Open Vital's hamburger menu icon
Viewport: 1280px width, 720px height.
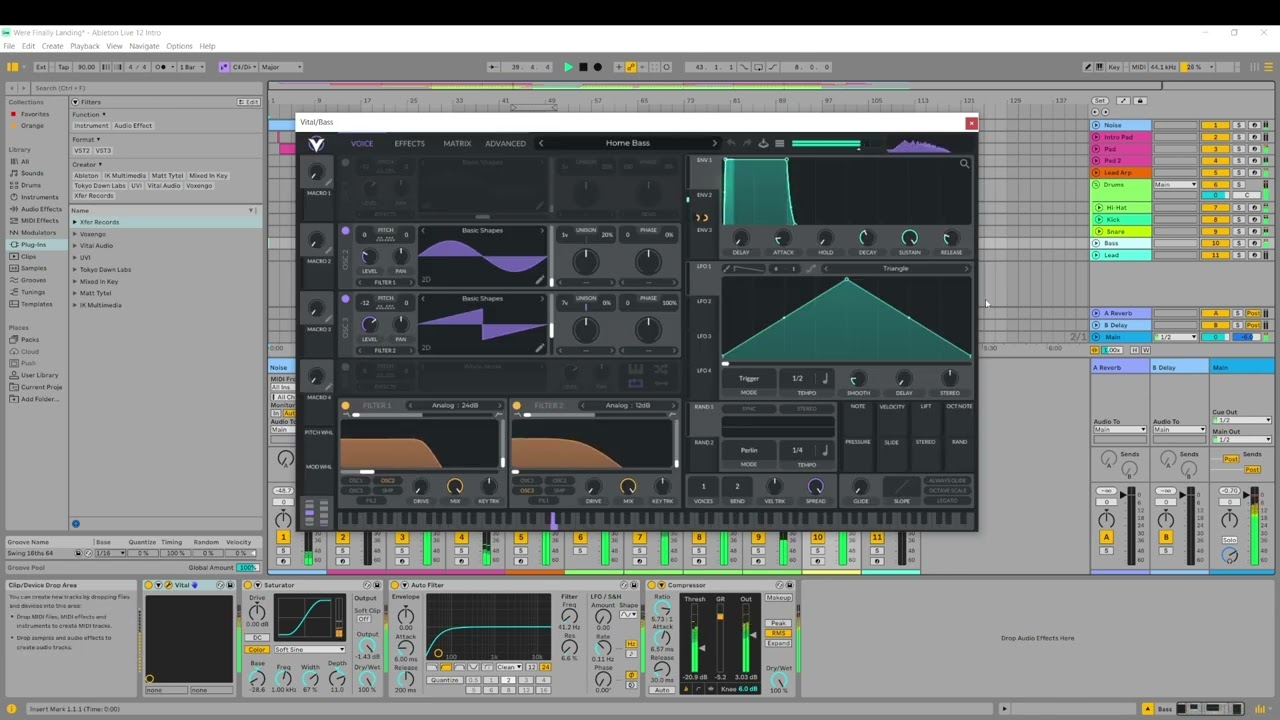pyautogui.click(x=780, y=143)
